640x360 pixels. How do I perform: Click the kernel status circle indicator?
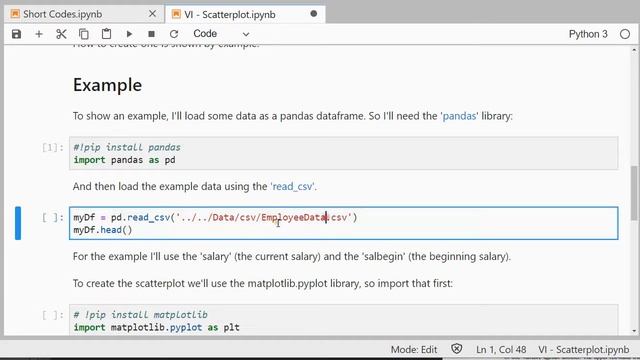point(625,34)
